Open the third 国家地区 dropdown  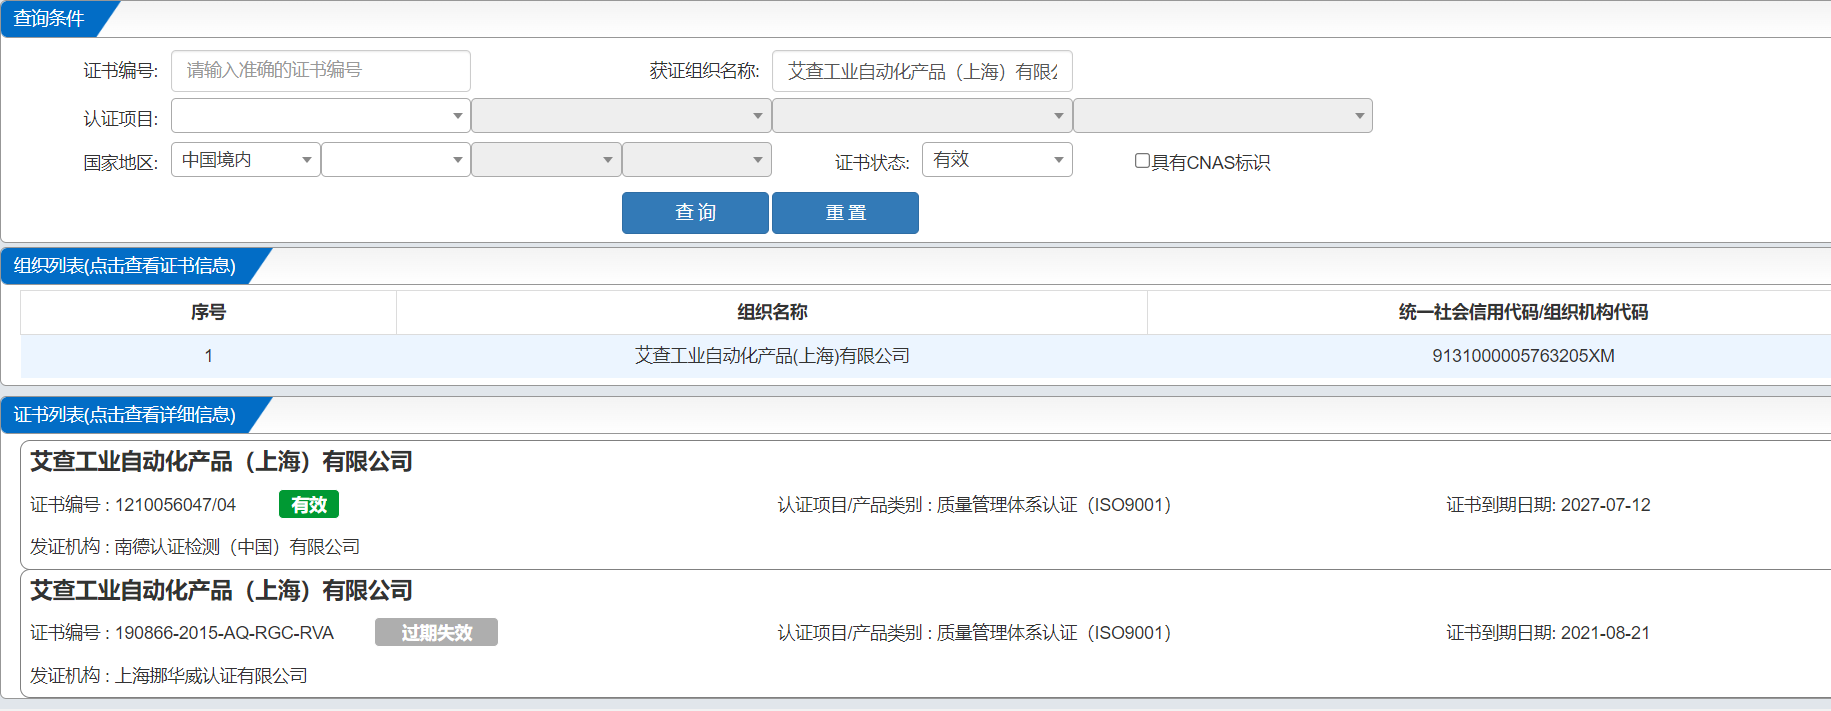[x=546, y=160]
